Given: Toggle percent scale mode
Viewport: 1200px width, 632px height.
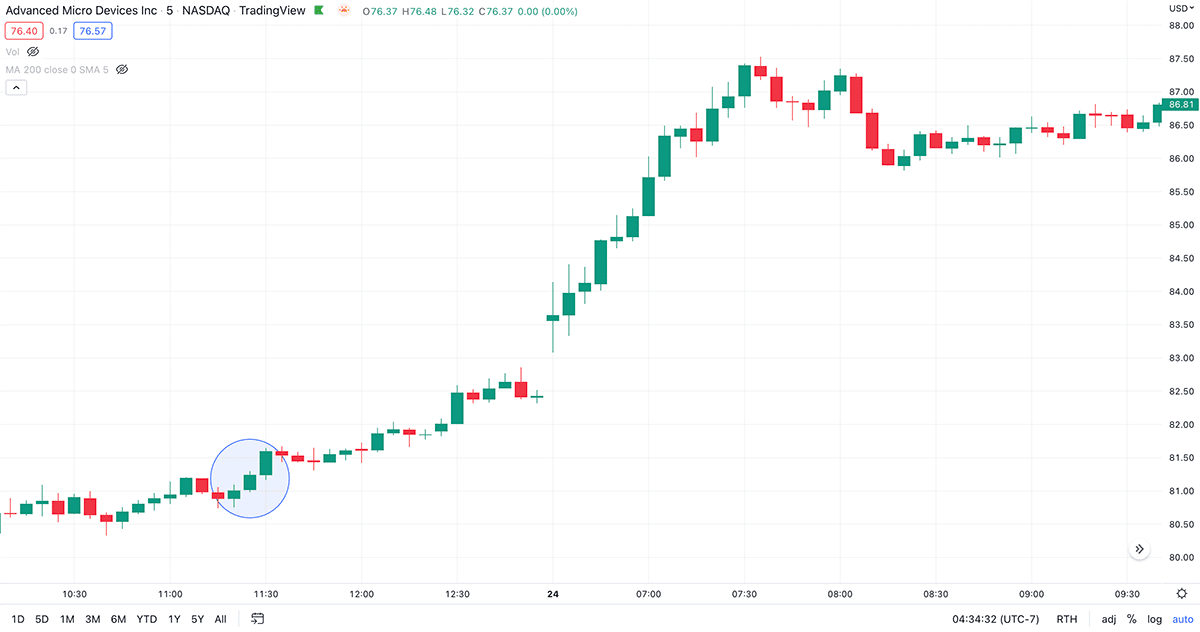Looking at the screenshot, I should [1132, 619].
